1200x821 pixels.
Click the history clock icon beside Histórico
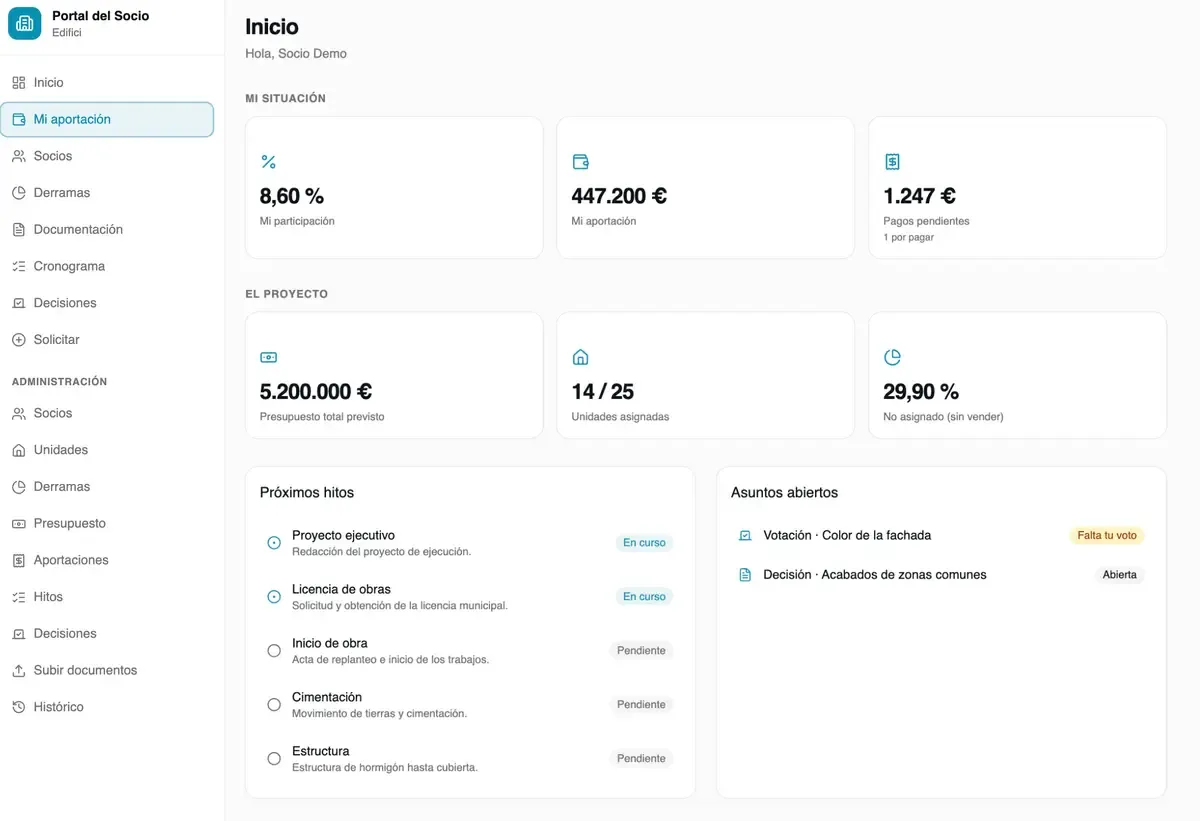pyautogui.click(x=19, y=707)
